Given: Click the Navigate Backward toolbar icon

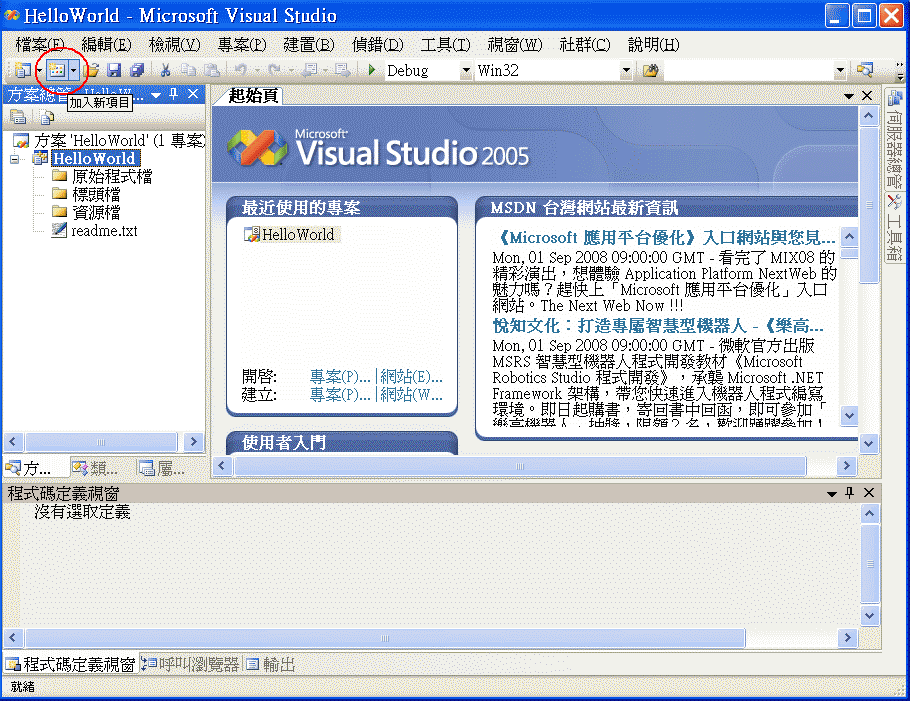Looking at the screenshot, I should click(310, 70).
